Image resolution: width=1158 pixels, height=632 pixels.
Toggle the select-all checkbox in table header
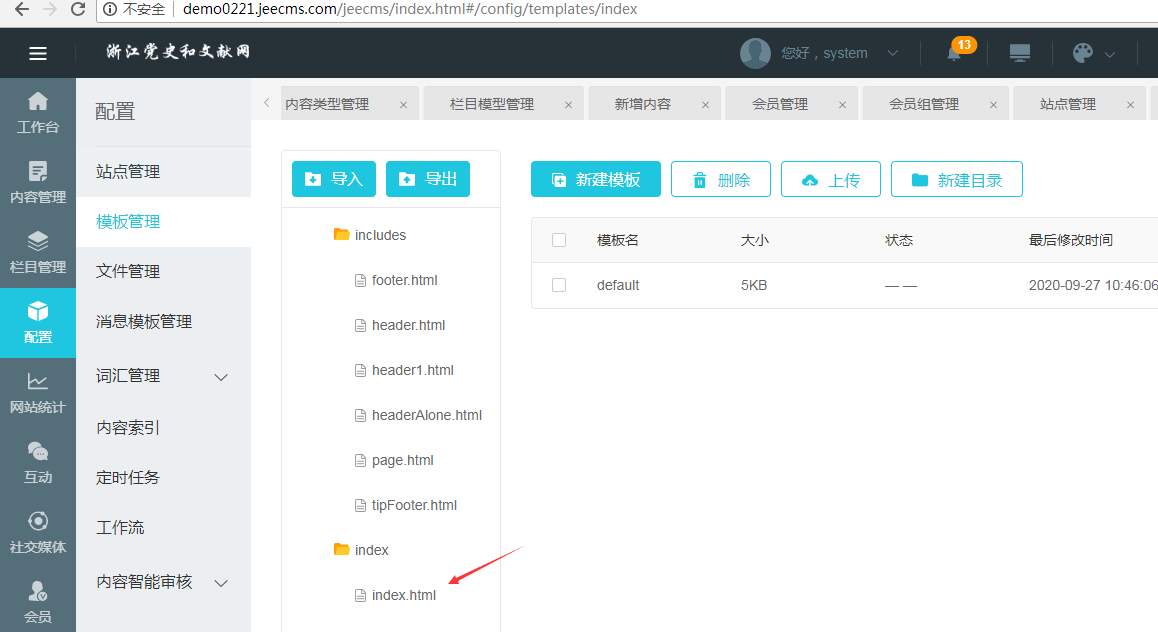(559, 240)
